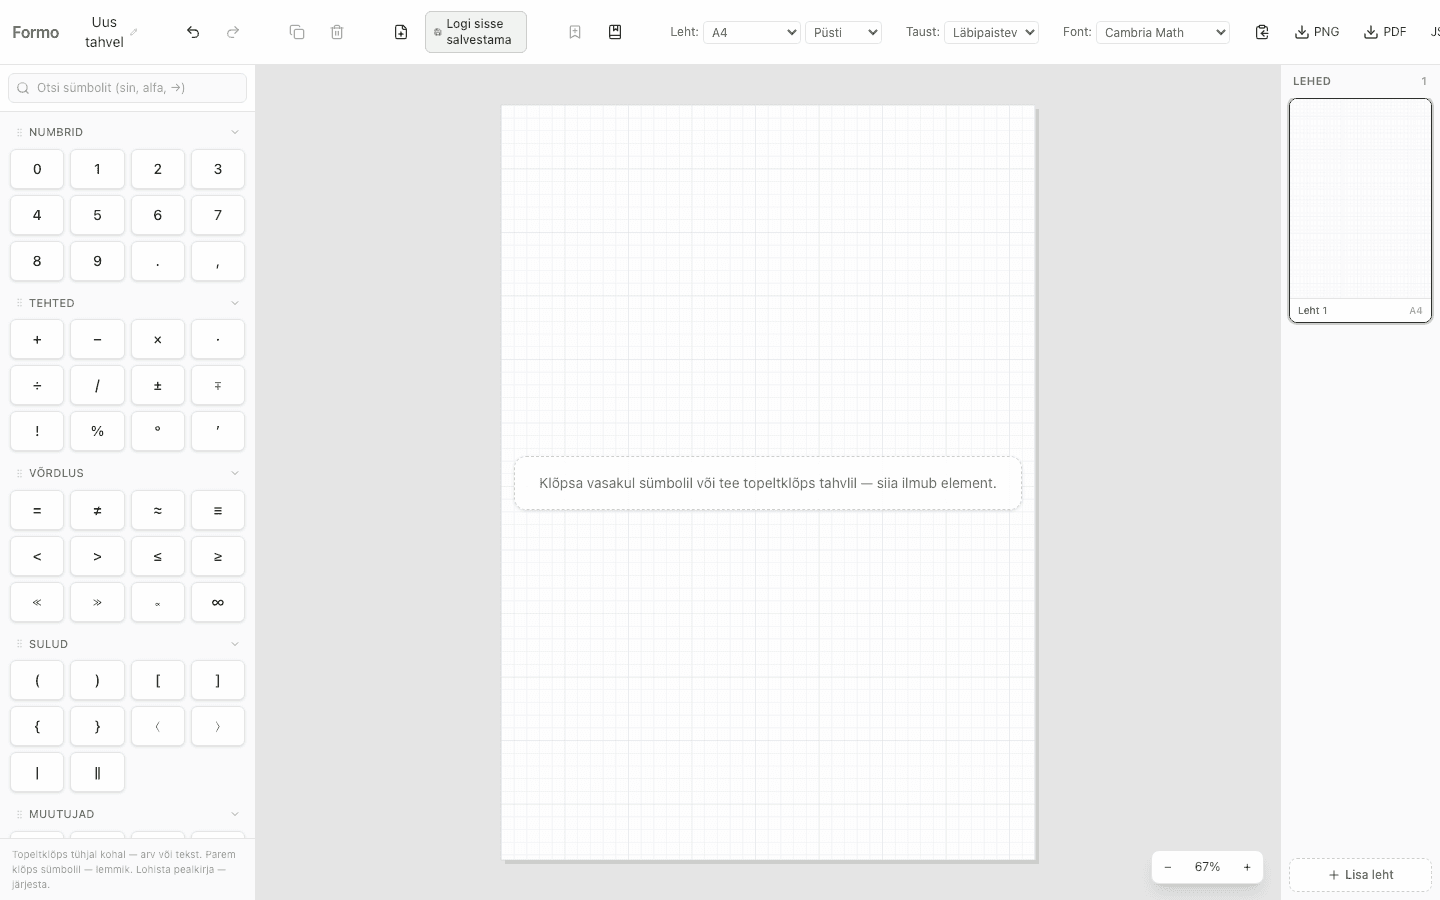Click the trash delete icon

(337, 32)
